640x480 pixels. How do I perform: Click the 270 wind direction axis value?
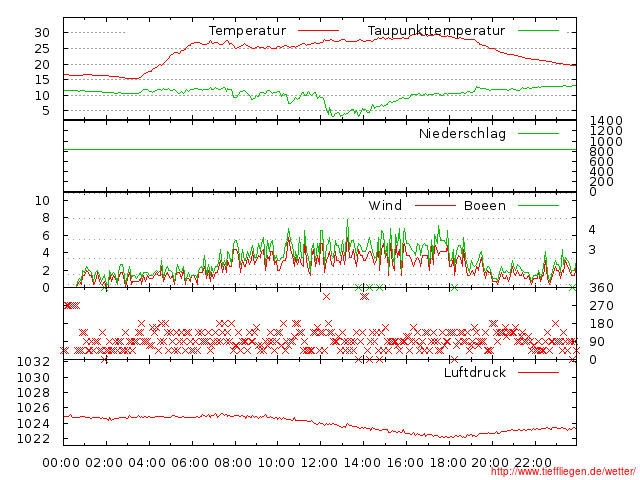(601, 306)
